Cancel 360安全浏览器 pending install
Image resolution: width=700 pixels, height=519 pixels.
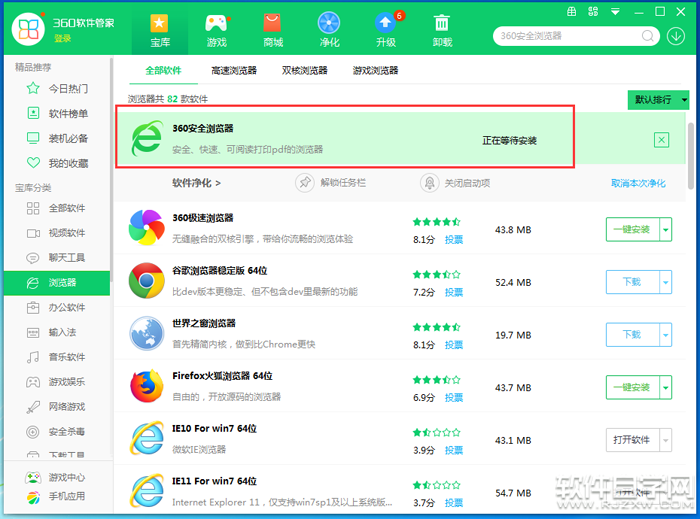pos(661,140)
